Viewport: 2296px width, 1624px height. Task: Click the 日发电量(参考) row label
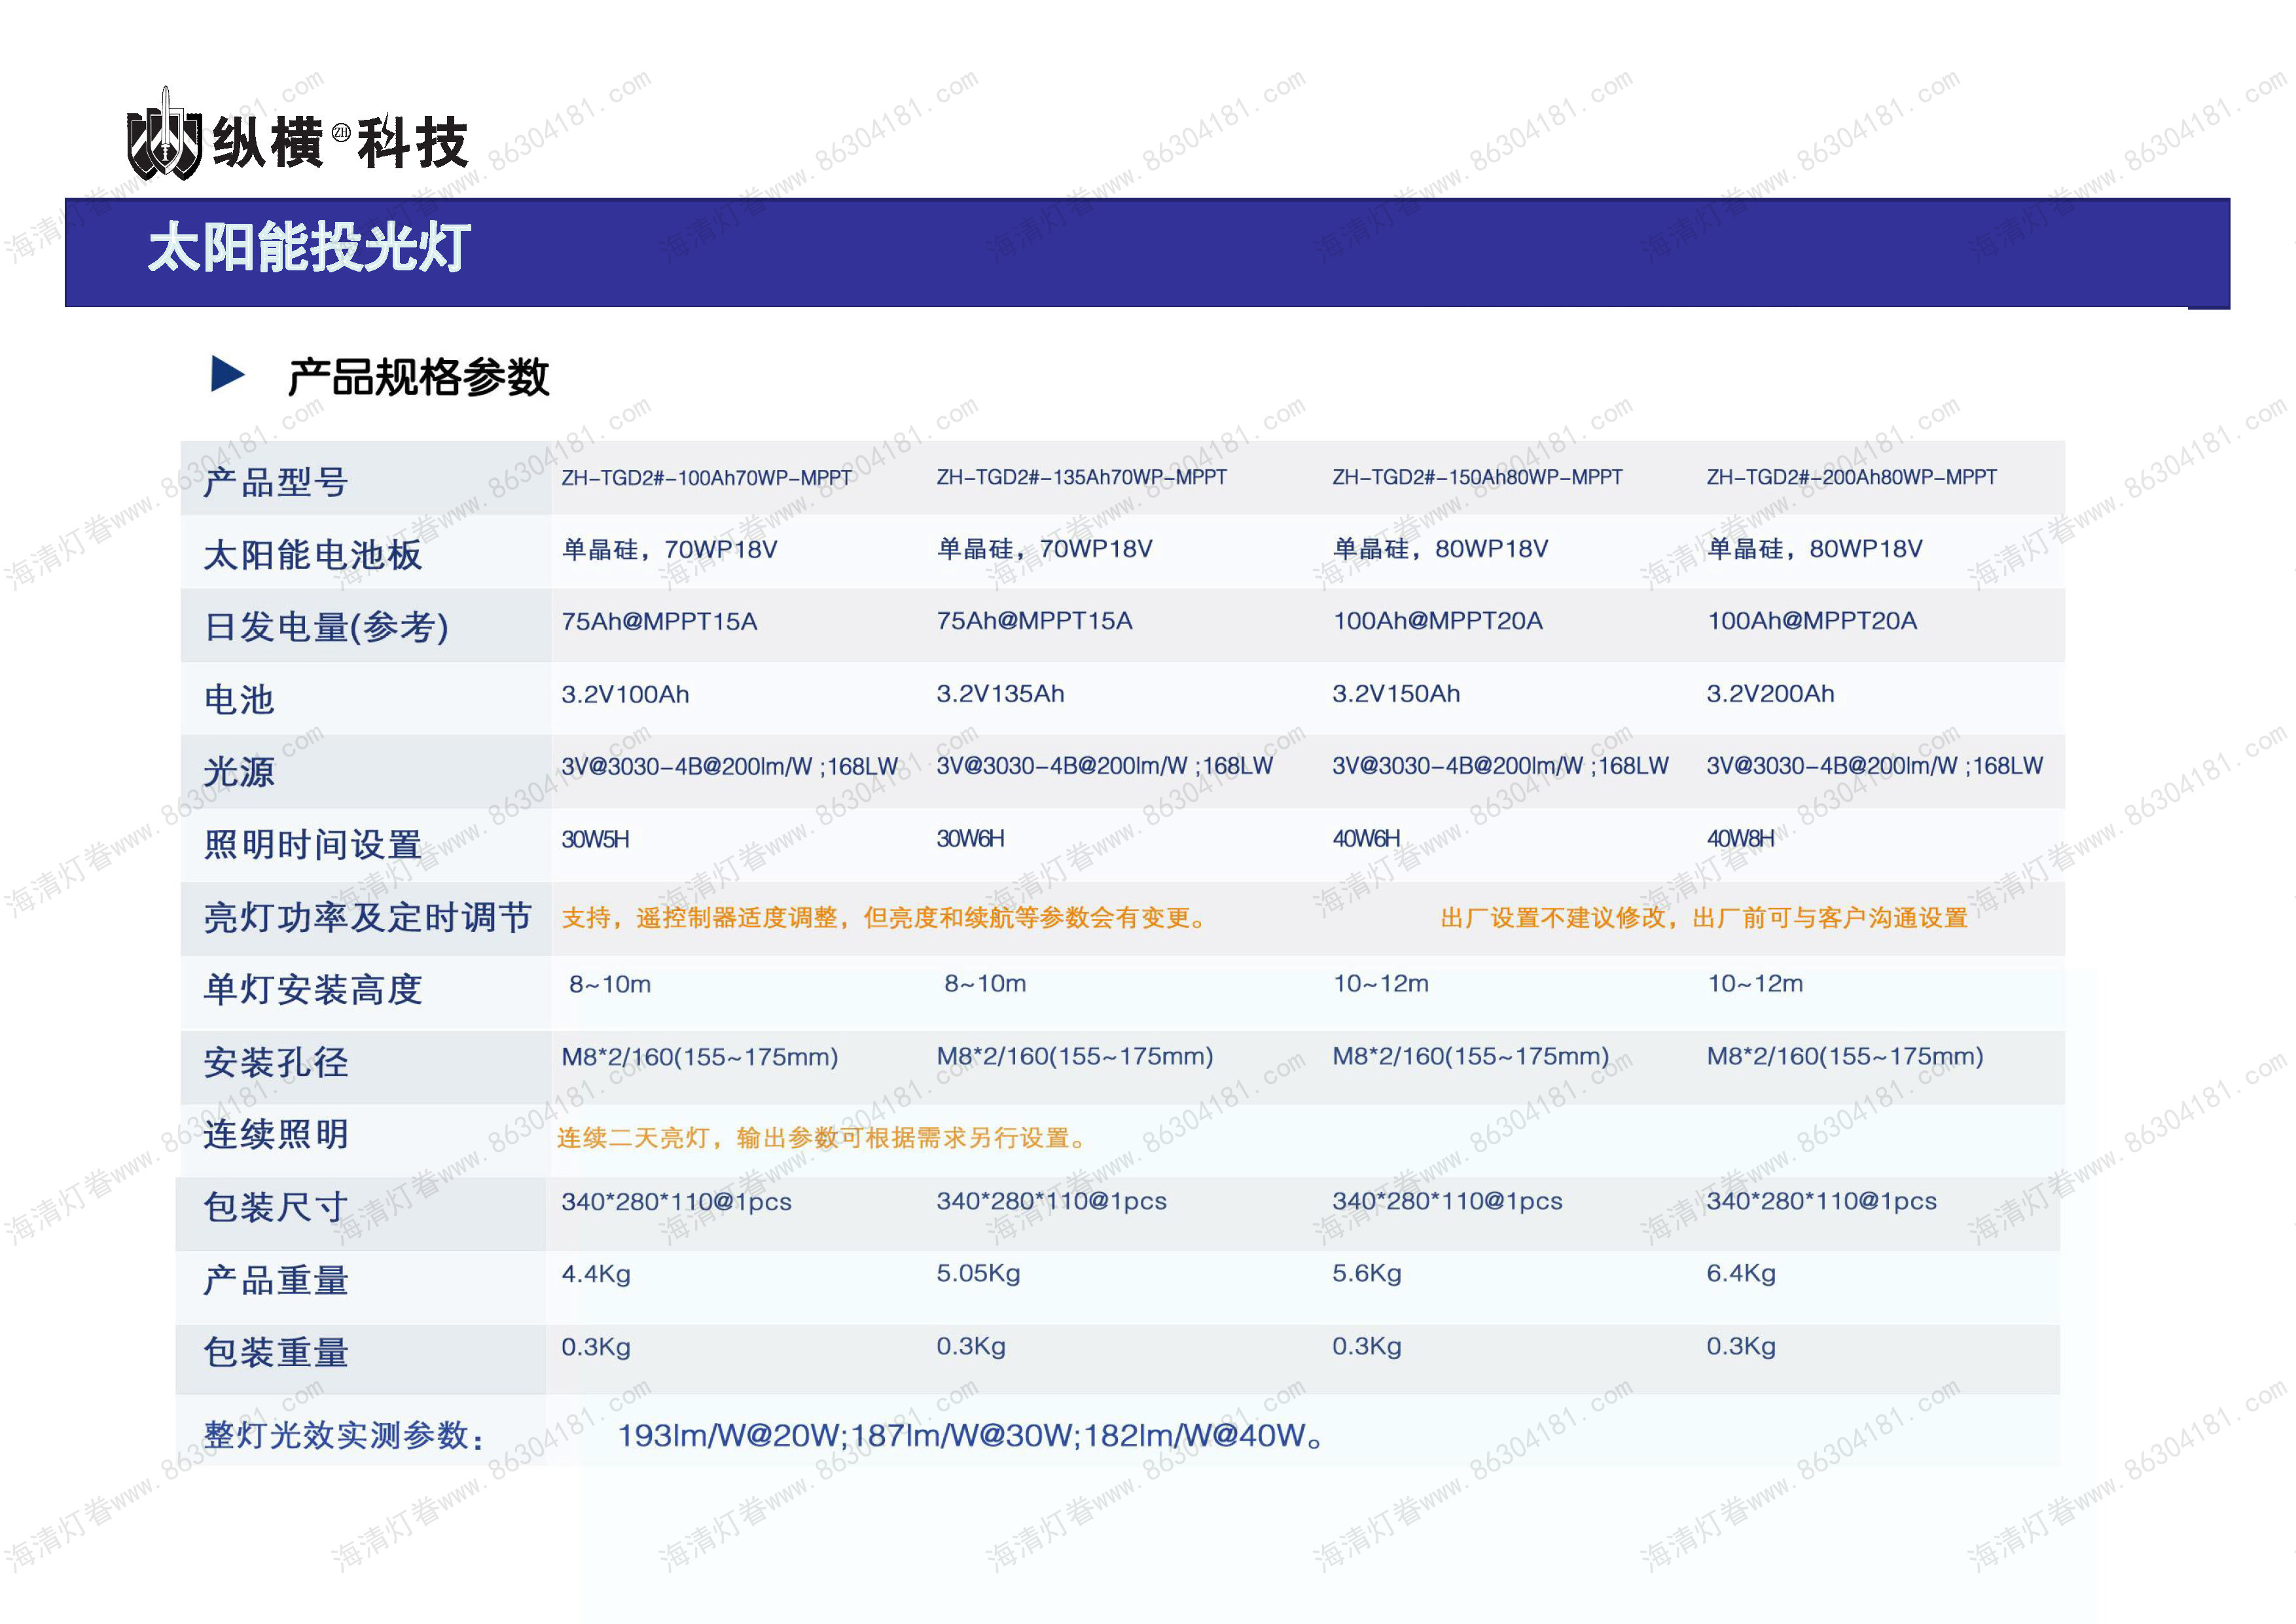(x=326, y=628)
